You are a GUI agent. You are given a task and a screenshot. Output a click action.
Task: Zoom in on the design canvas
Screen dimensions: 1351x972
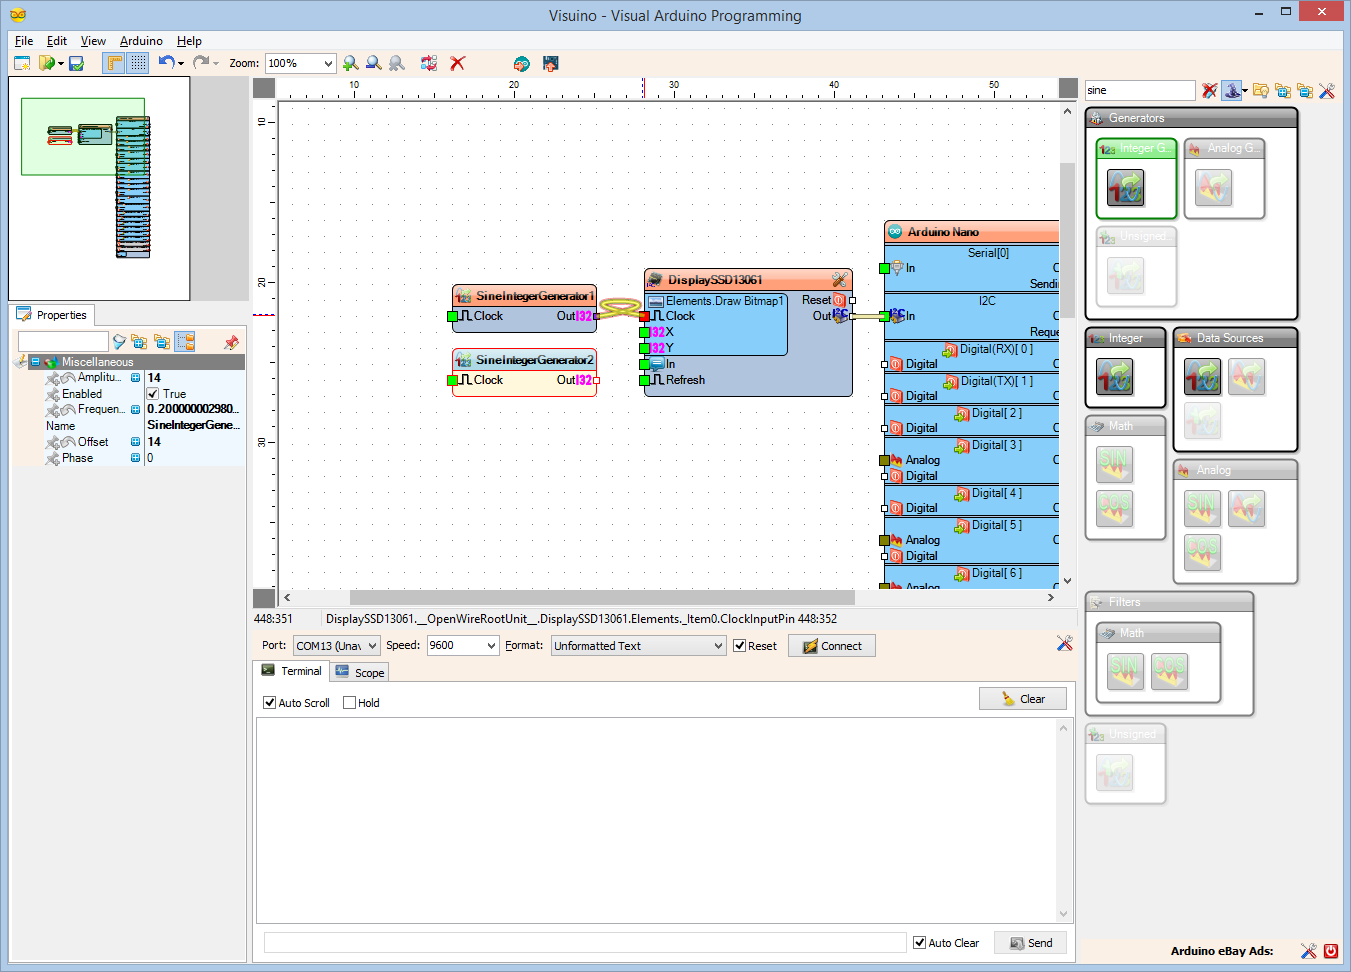(x=350, y=62)
